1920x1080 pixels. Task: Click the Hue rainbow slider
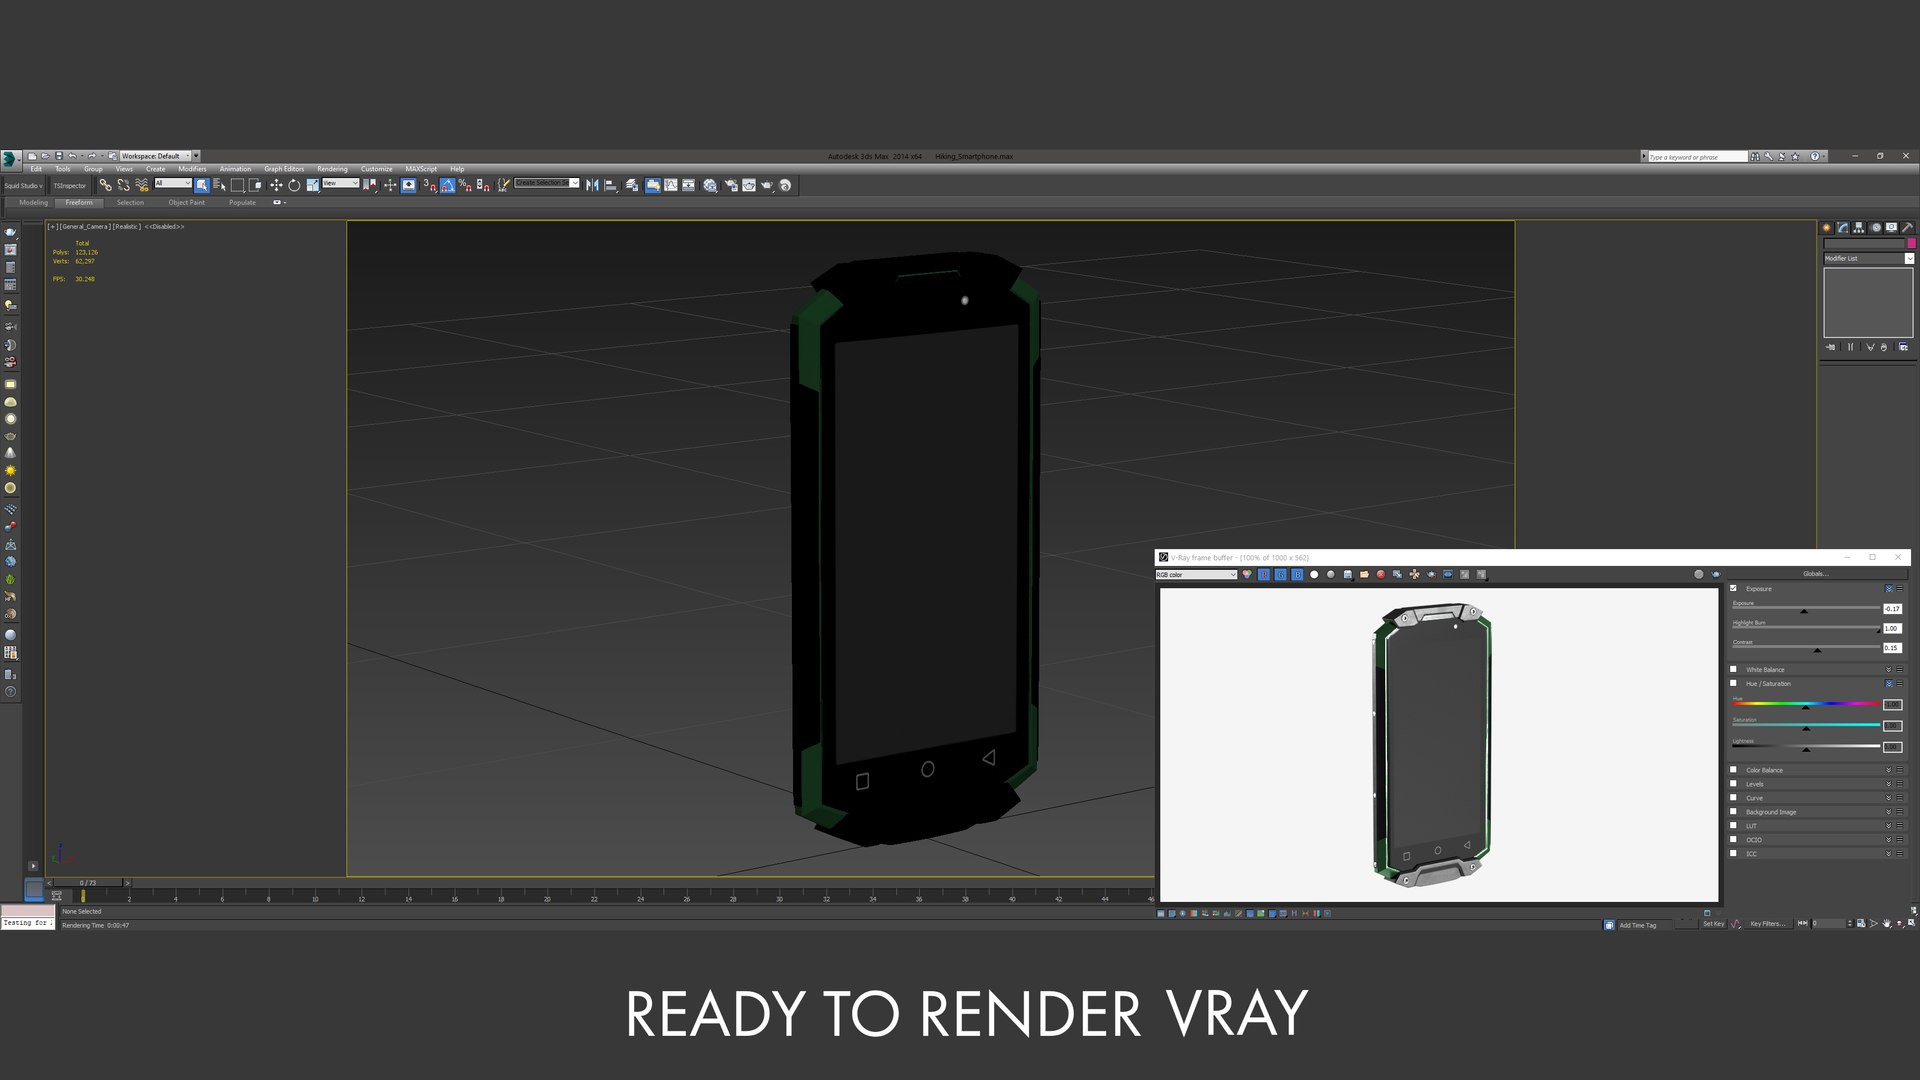click(x=1806, y=704)
